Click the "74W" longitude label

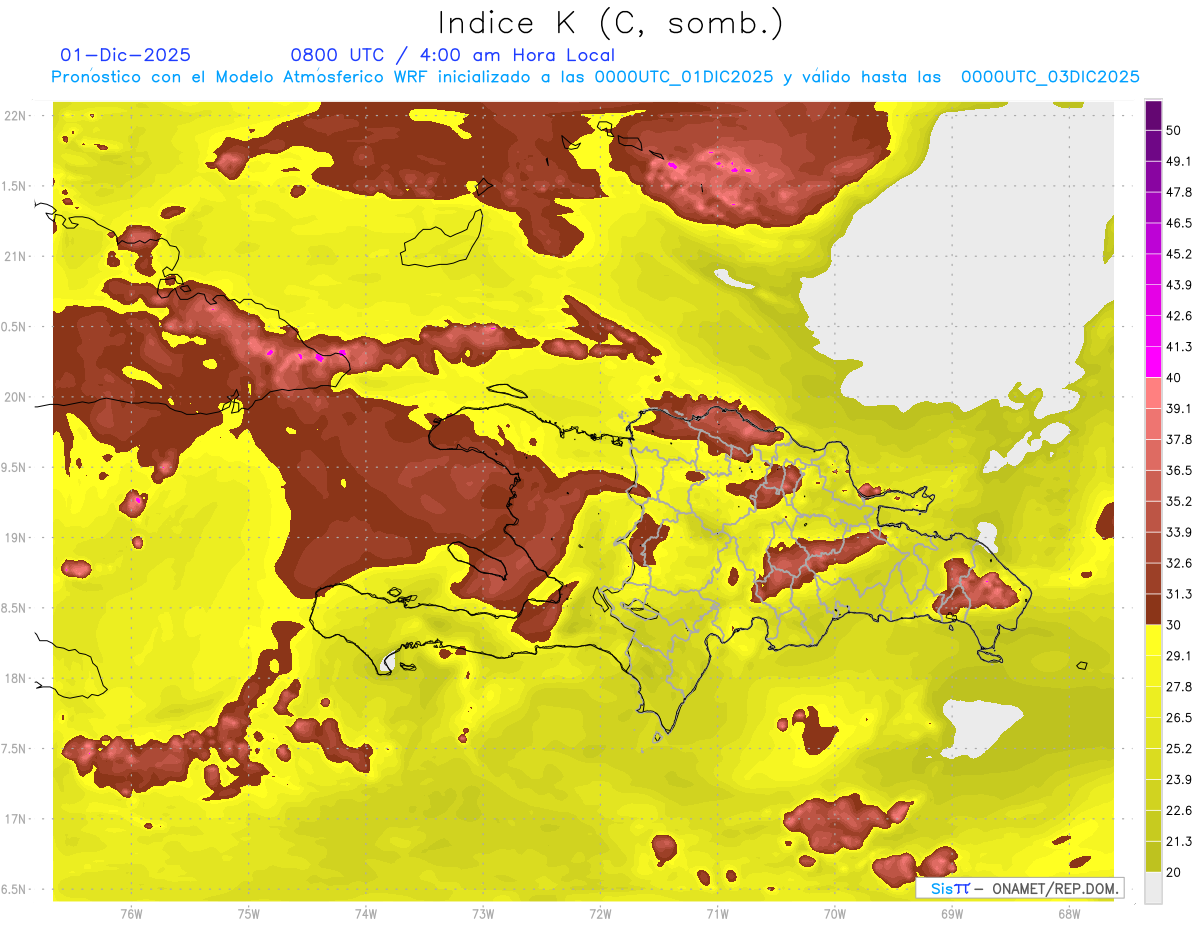[366, 915]
